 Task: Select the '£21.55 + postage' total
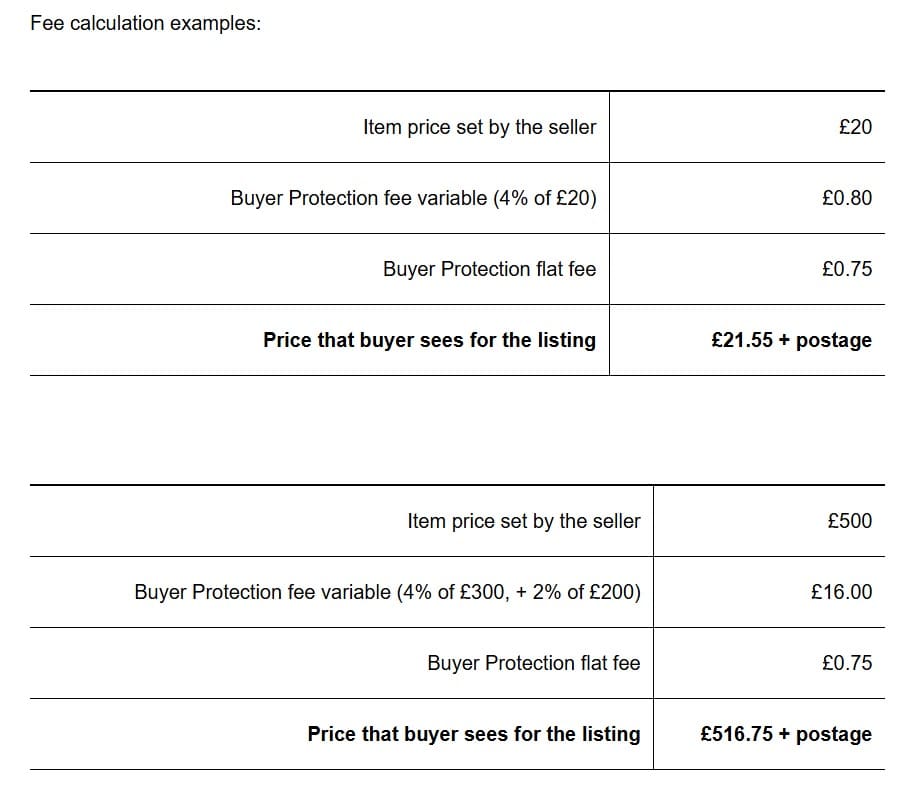pos(791,340)
